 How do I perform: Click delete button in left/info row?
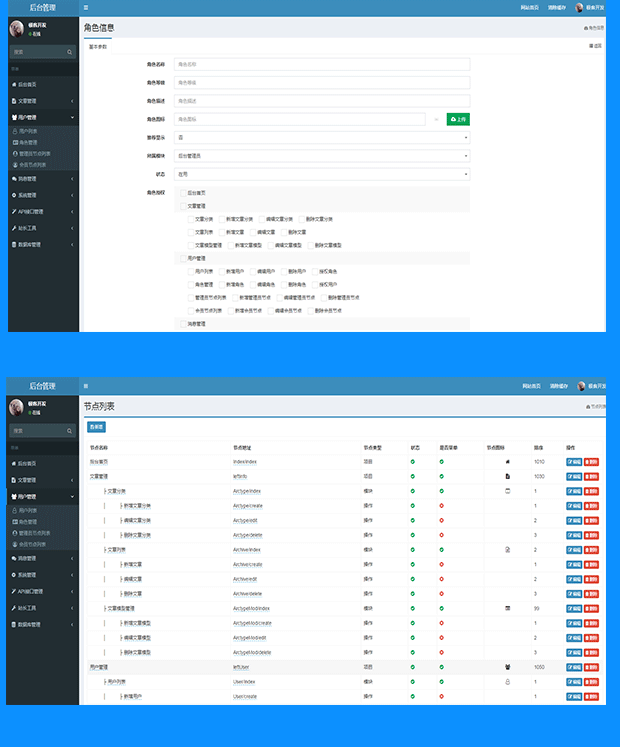click(x=591, y=476)
